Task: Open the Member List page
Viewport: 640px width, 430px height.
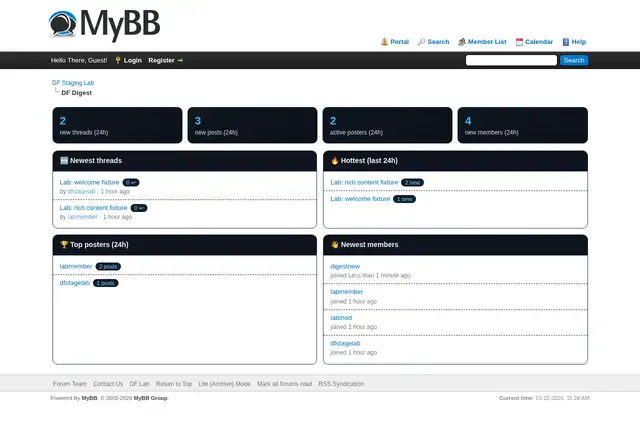Action: click(487, 42)
